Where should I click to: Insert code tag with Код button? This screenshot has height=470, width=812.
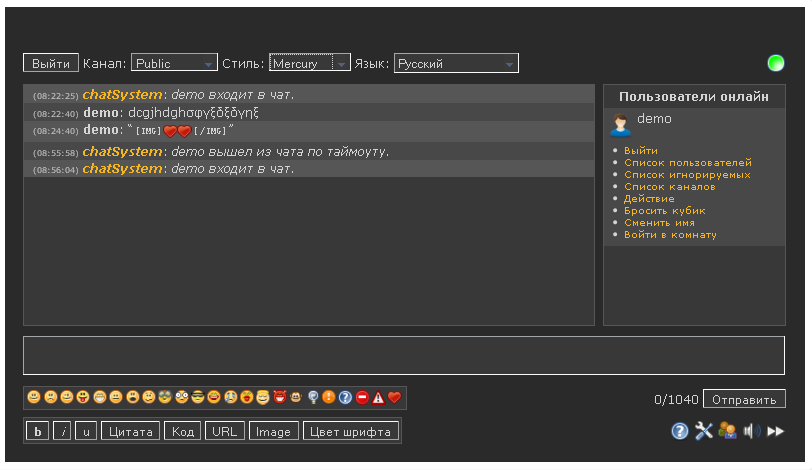click(182, 431)
